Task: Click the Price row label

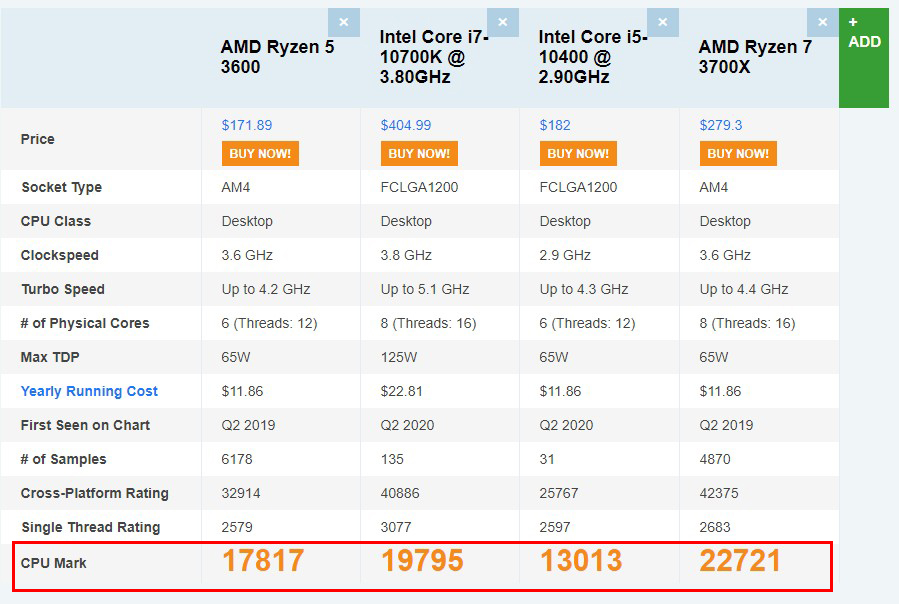Action: 38,139
